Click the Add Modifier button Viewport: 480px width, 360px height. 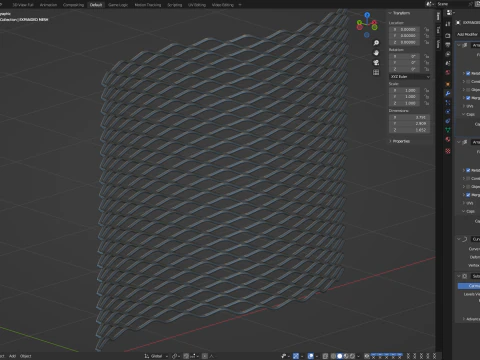(x=468, y=34)
